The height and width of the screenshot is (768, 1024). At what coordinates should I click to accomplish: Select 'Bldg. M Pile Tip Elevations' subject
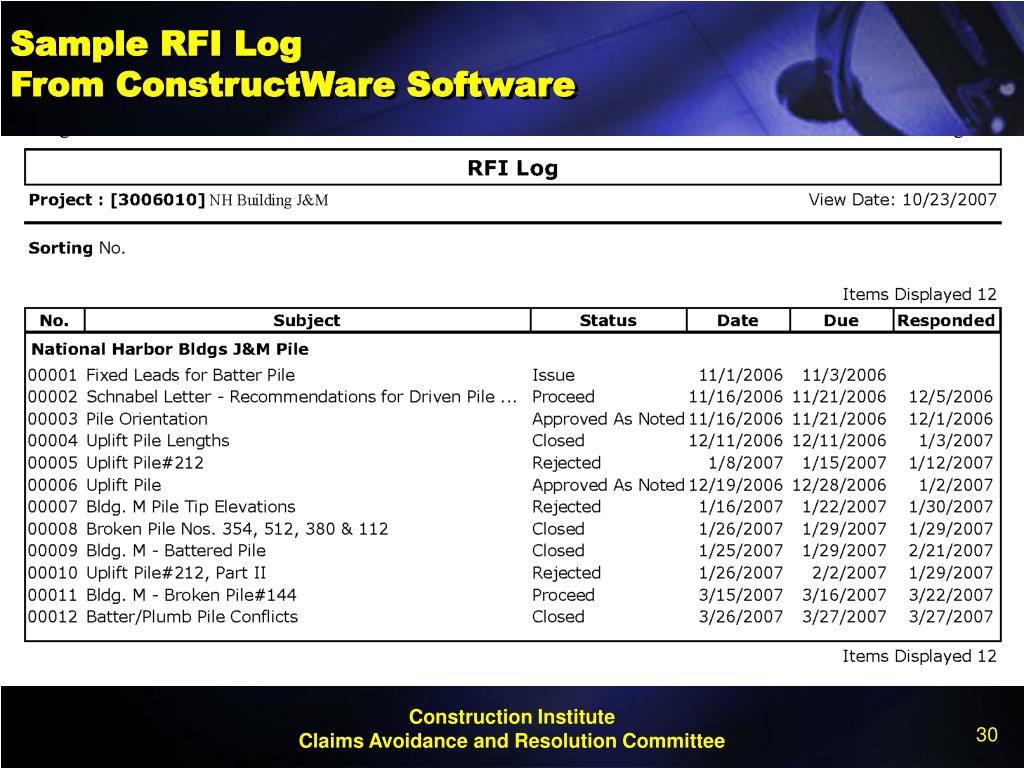click(191, 507)
